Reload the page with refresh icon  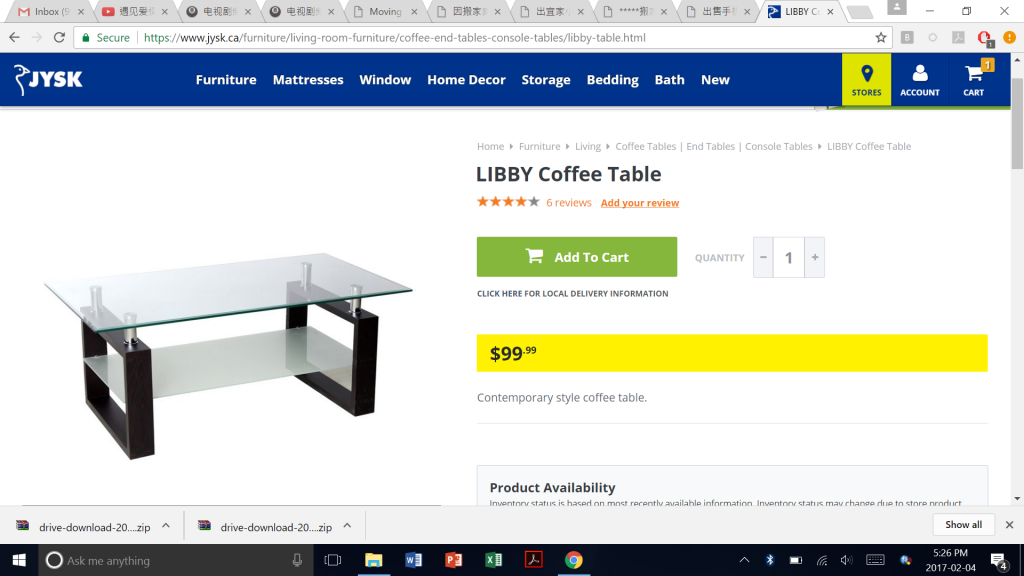click(x=59, y=38)
